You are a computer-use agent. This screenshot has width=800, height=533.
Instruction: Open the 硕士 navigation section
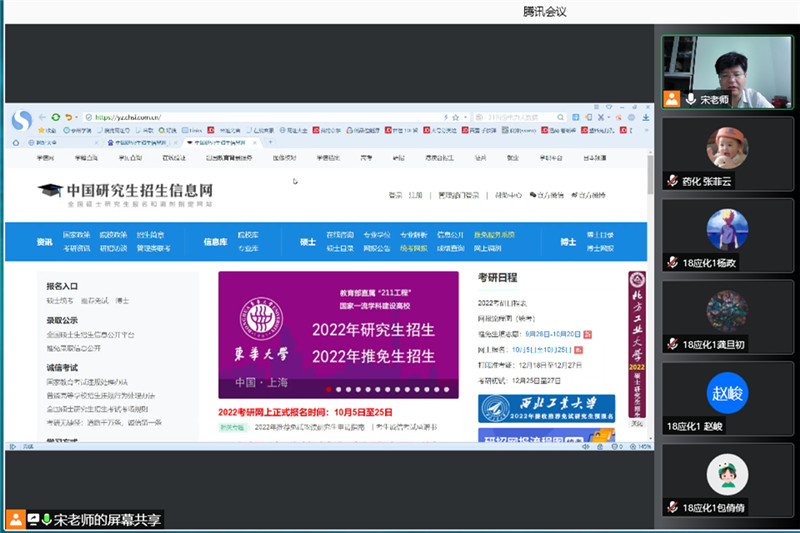click(x=307, y=241)
